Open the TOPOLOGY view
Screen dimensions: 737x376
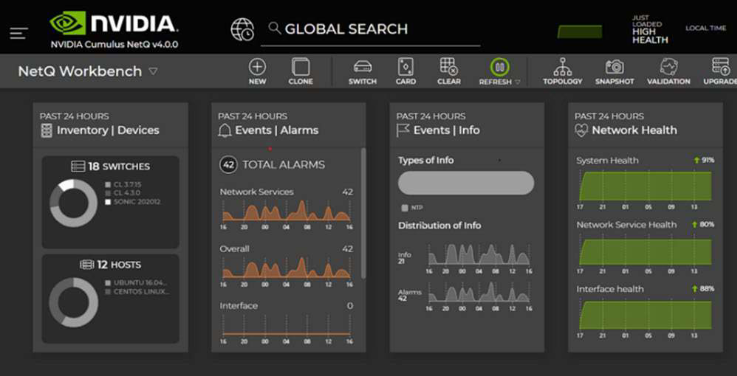pyautogui.click(x=563, y=71)
